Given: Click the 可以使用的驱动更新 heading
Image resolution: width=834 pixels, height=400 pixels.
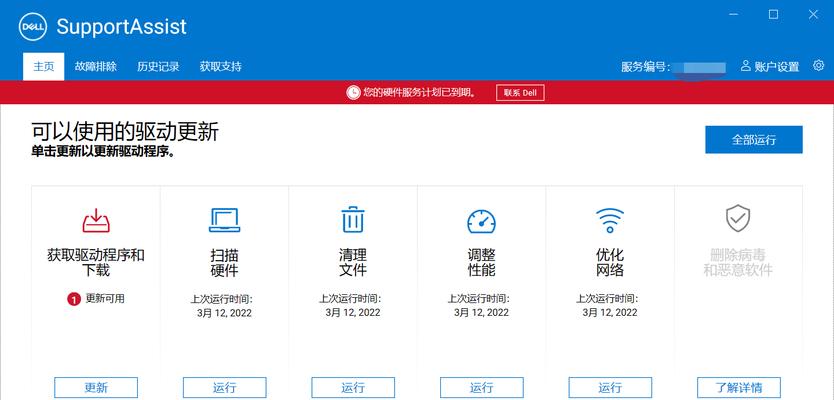Looking at the screenshot, I should click(x=125, y=132).
